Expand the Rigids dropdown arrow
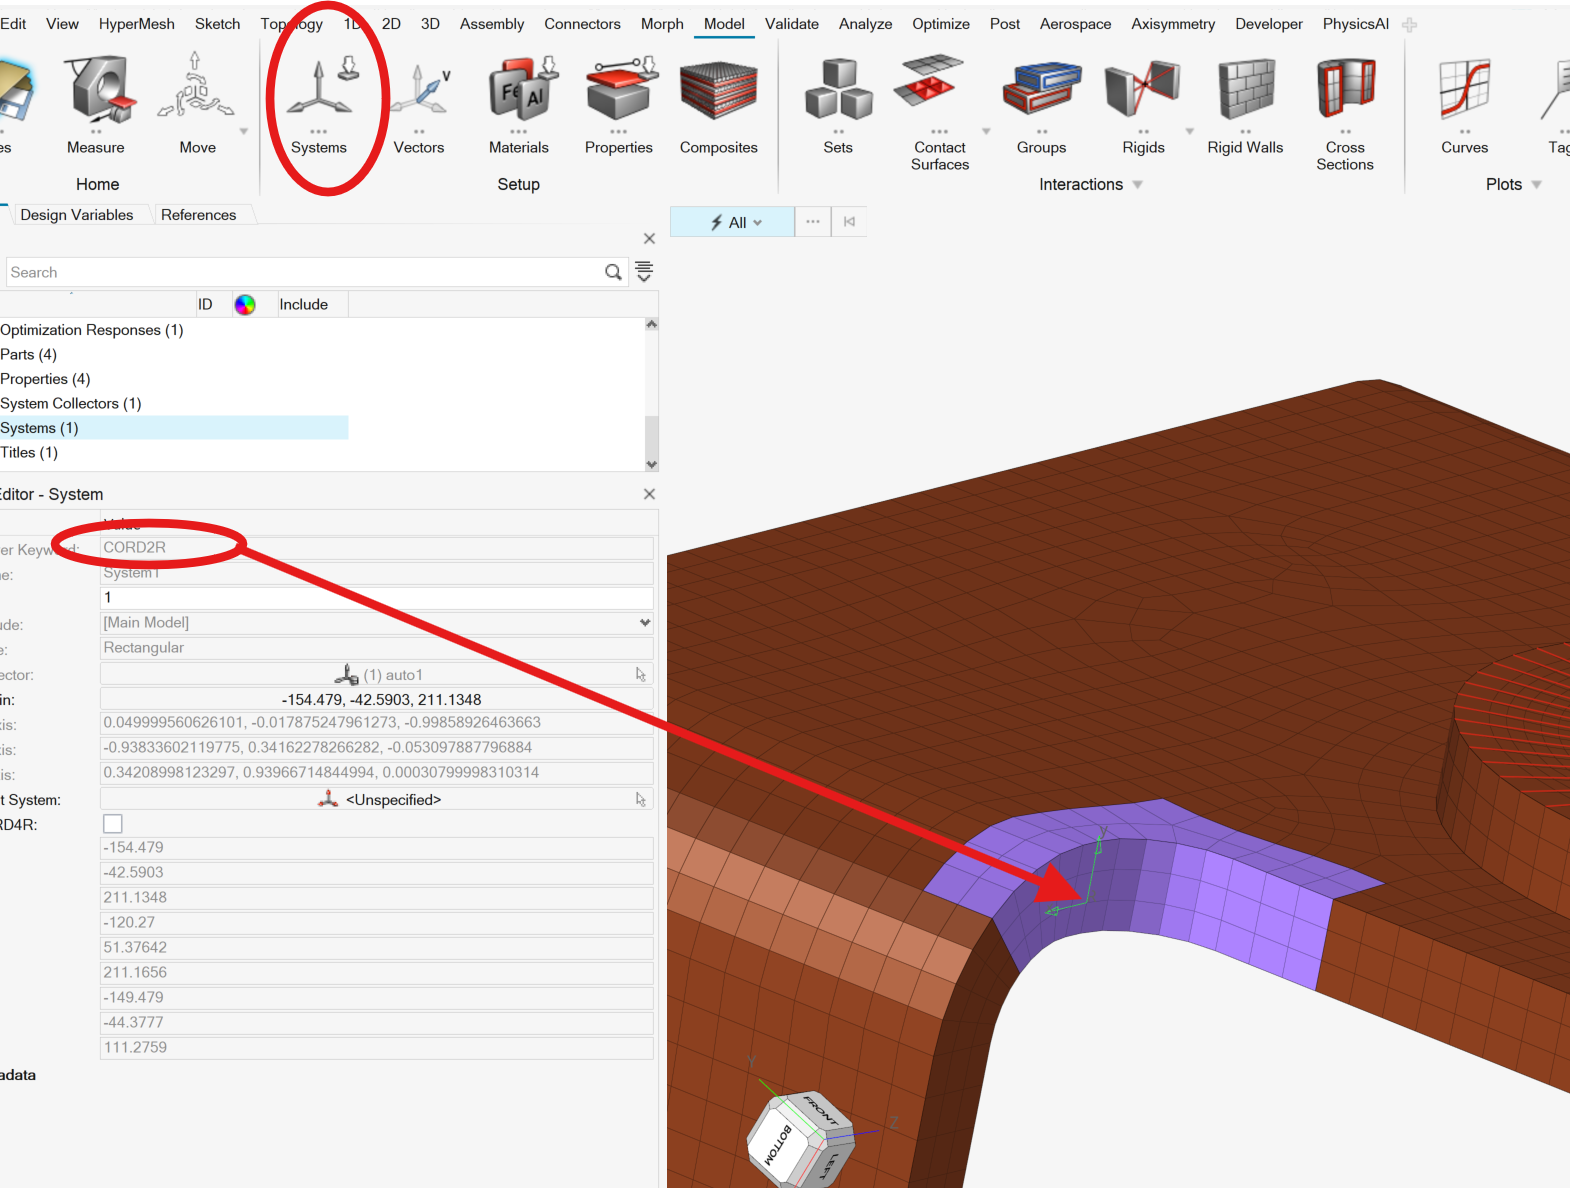Image resolution: width=1570 pixels, height=1188 pixels. coord(1190,131)
